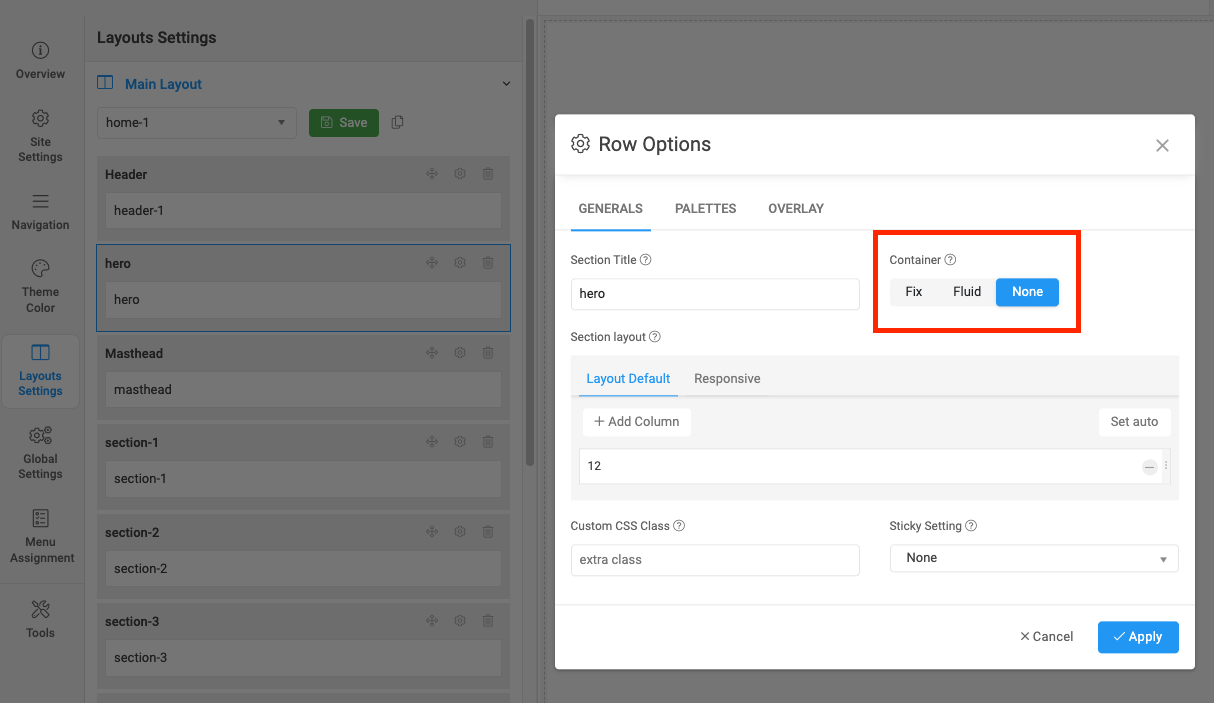Click the Global Settings gears icon
This screenshot has width=1214, height=703.
pyautogui.click(x=40, y=436)
